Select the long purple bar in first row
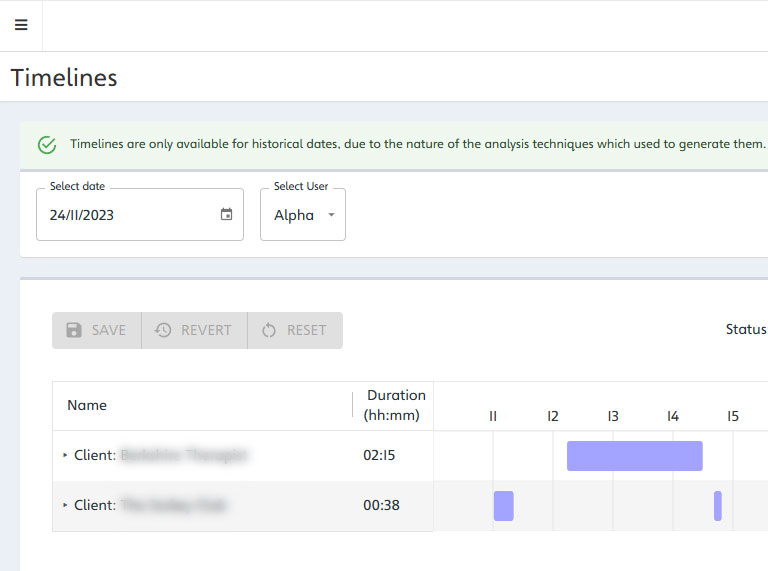The width and height of the screenshot is (768, 571). (x=634, y=455)
